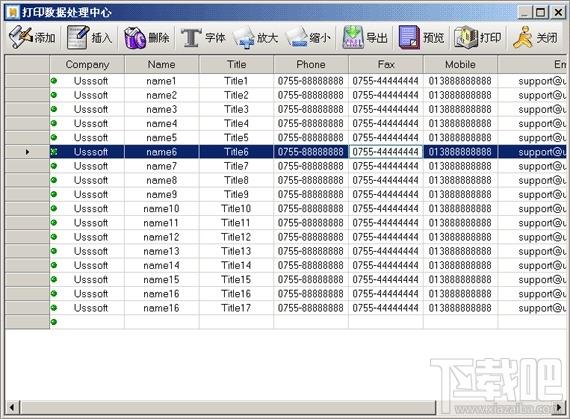Image resolution: width=570 pixels, height=419 pixels.
Task: Select the row indicator for name6
Action: (27, 152)
